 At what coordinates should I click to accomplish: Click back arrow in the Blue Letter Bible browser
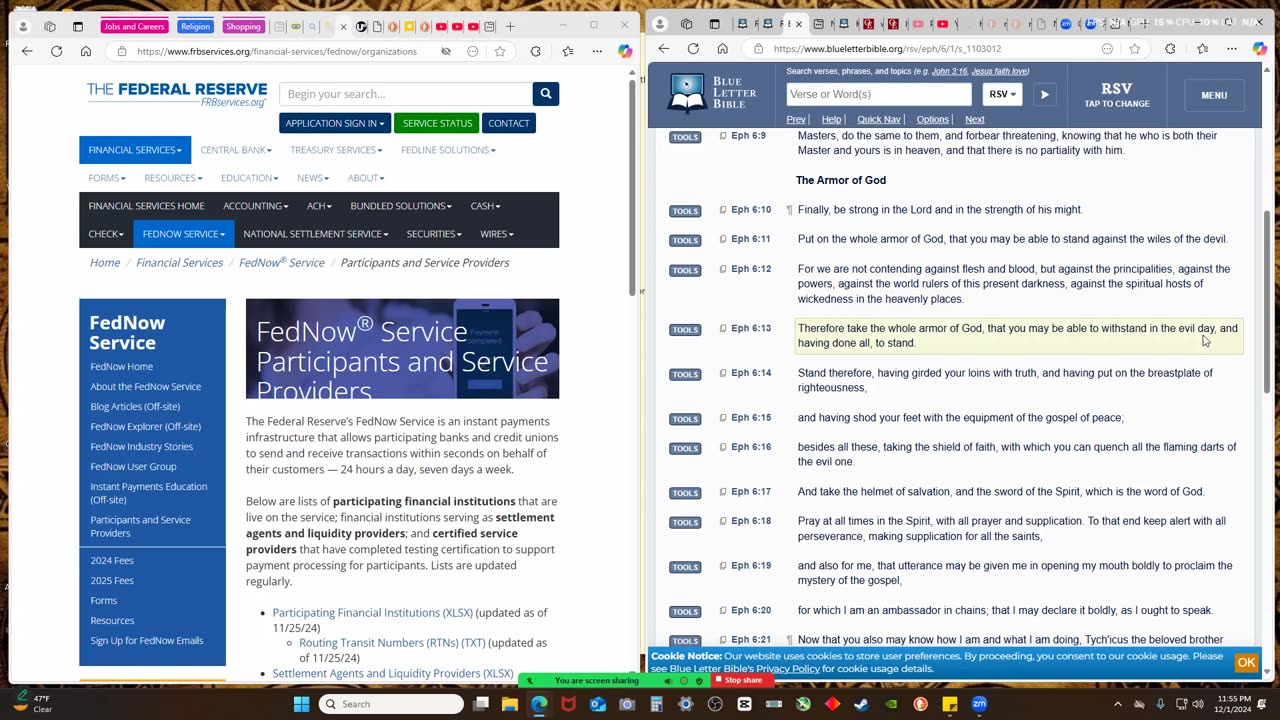coord(664,48)
